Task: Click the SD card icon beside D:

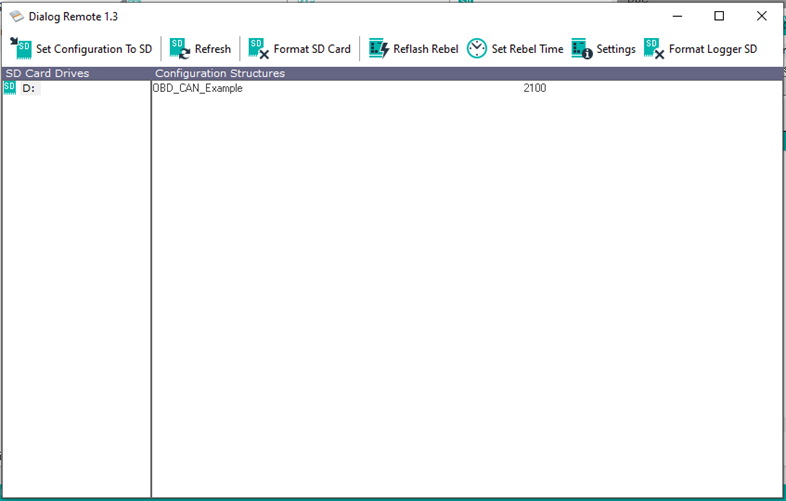Action: tap(10, 88)
